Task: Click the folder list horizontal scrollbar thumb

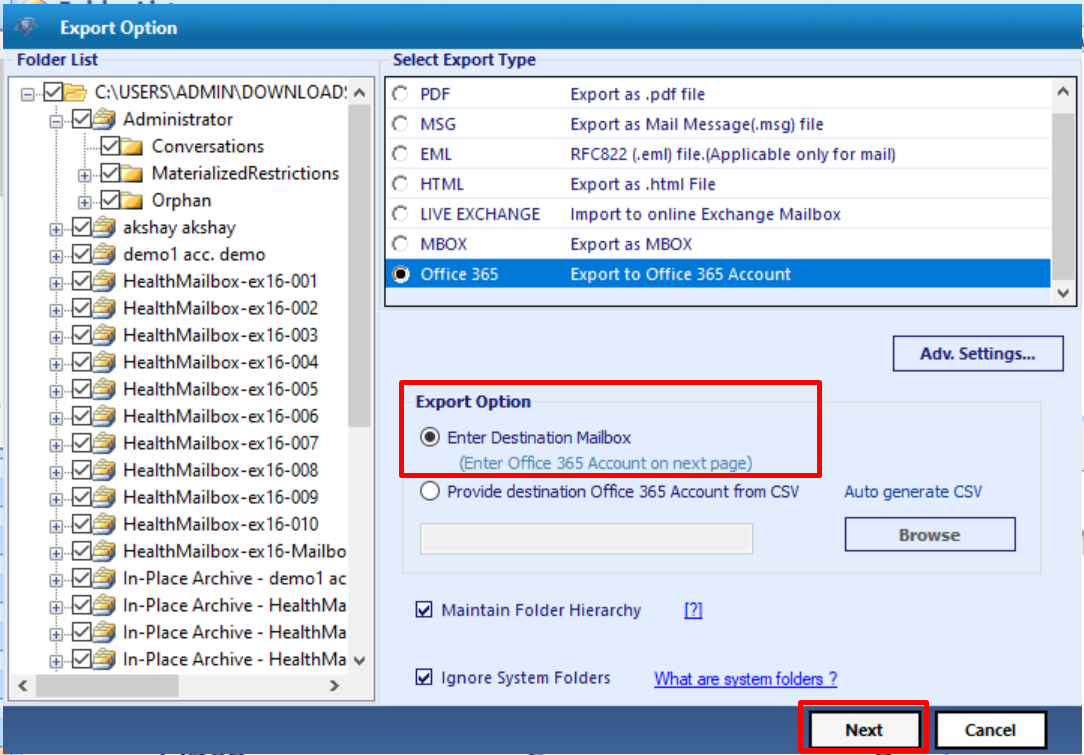Action: tap(107, 685)
